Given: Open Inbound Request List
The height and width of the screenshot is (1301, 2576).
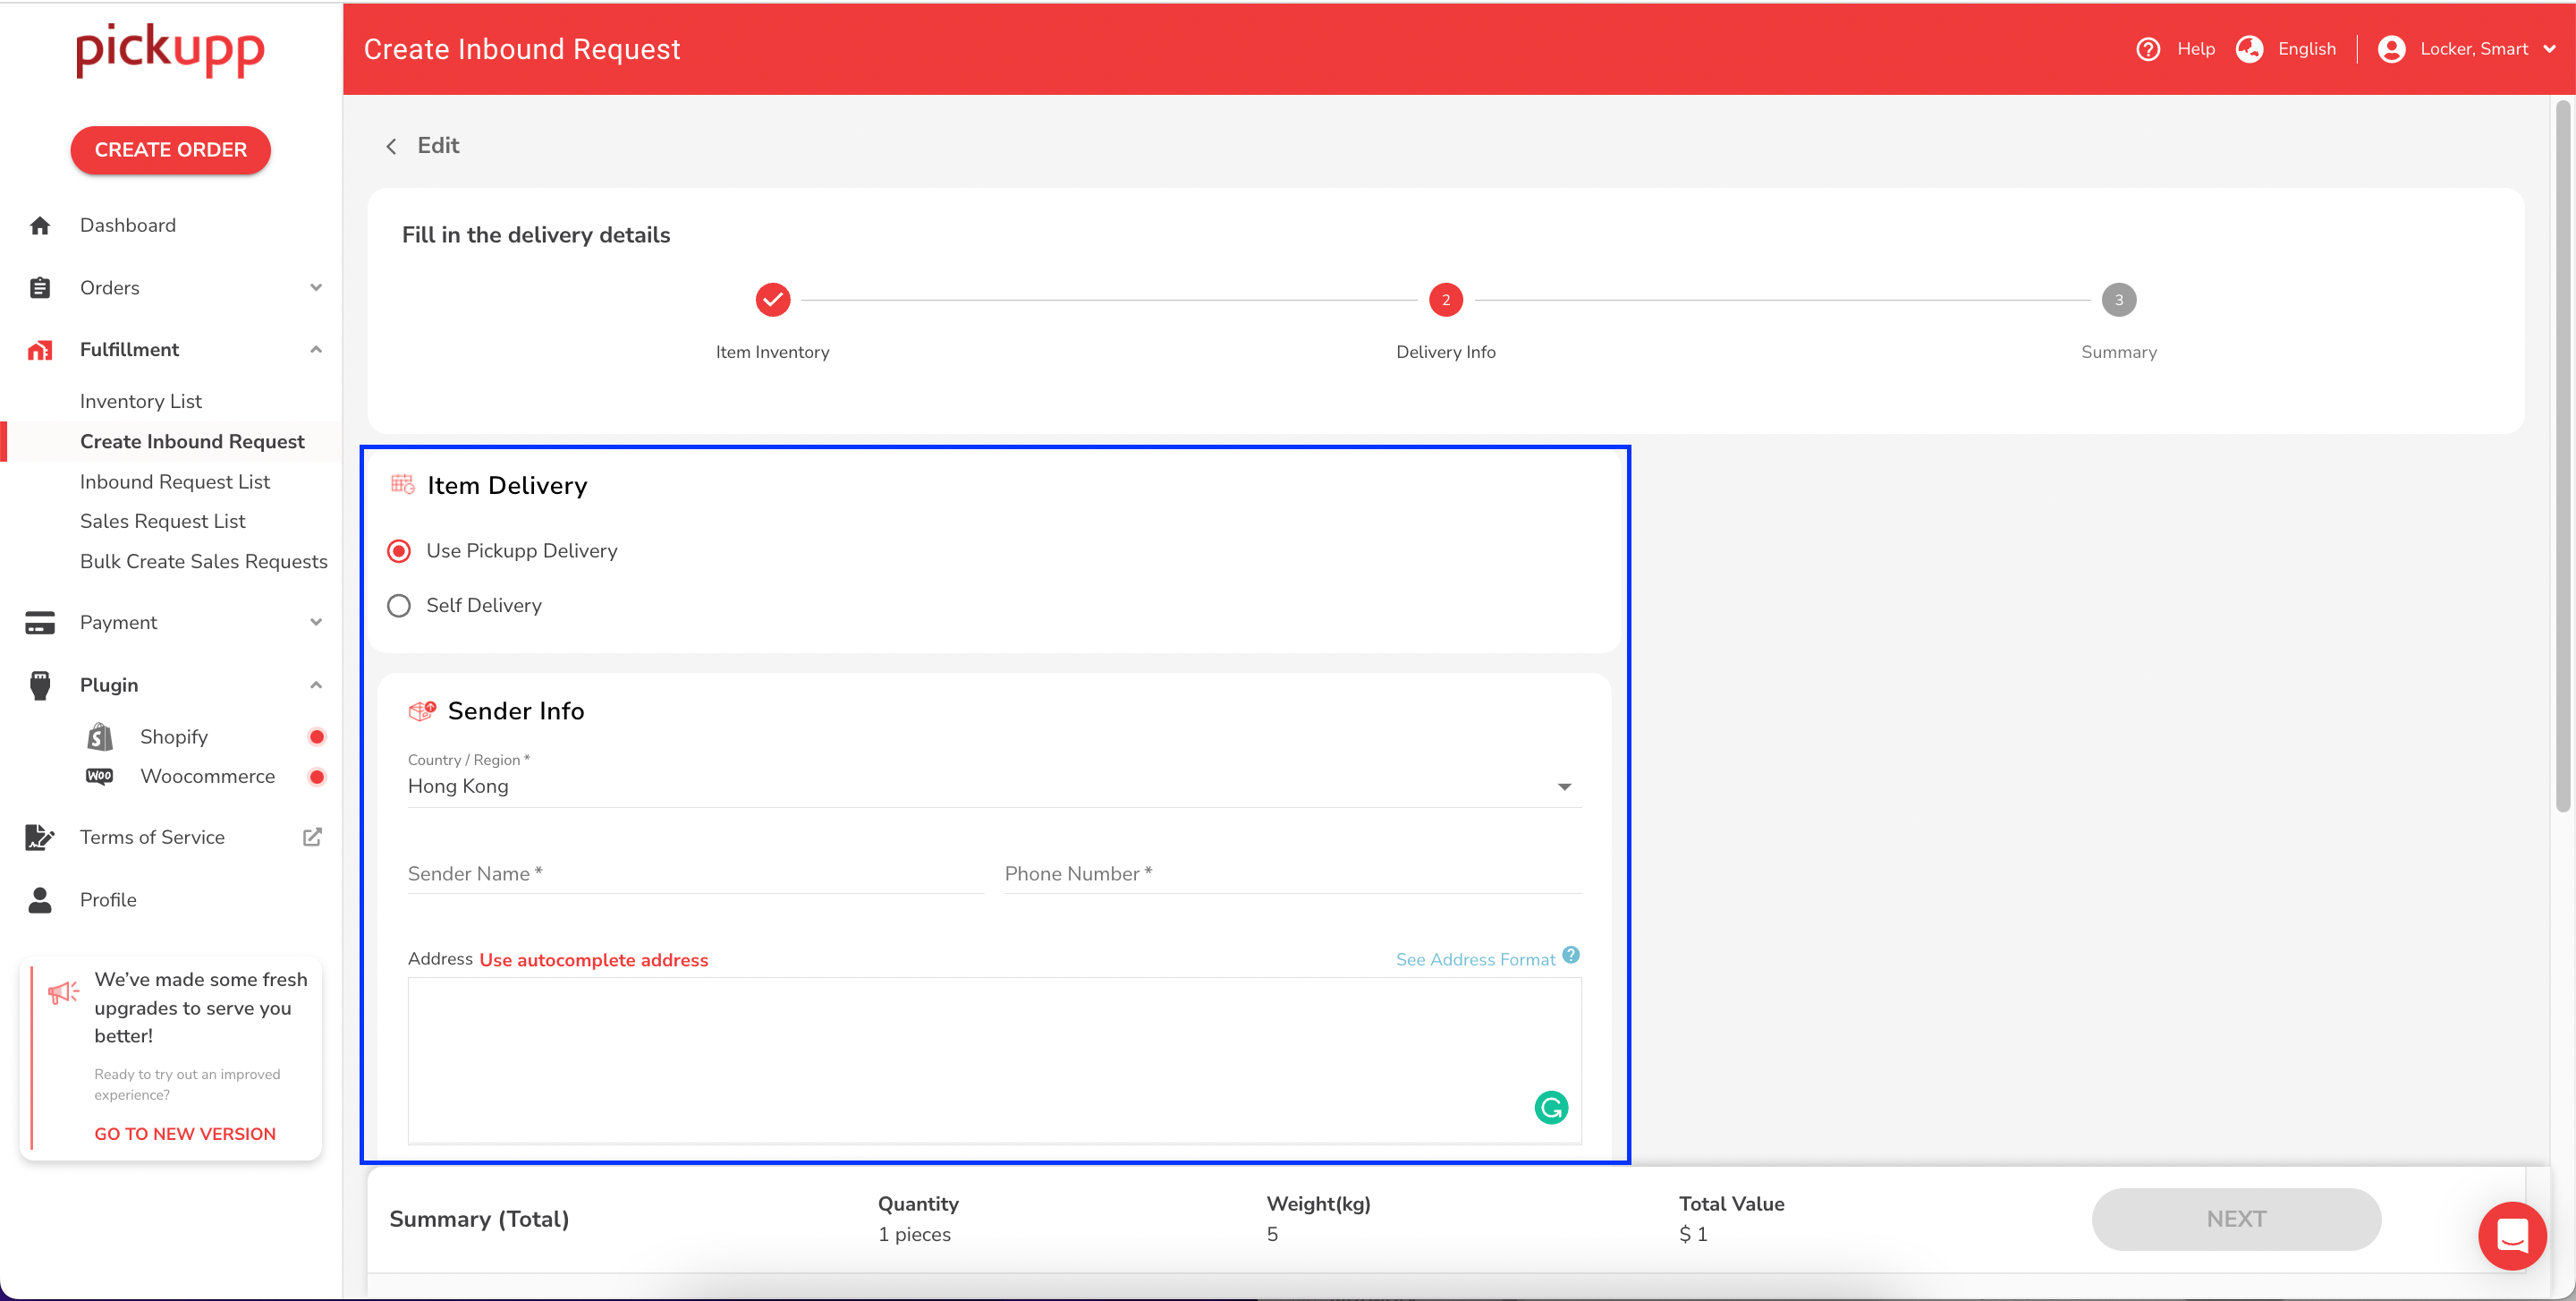Looking at the screenshot, I should pyautogui.click(x=175, y=482).
